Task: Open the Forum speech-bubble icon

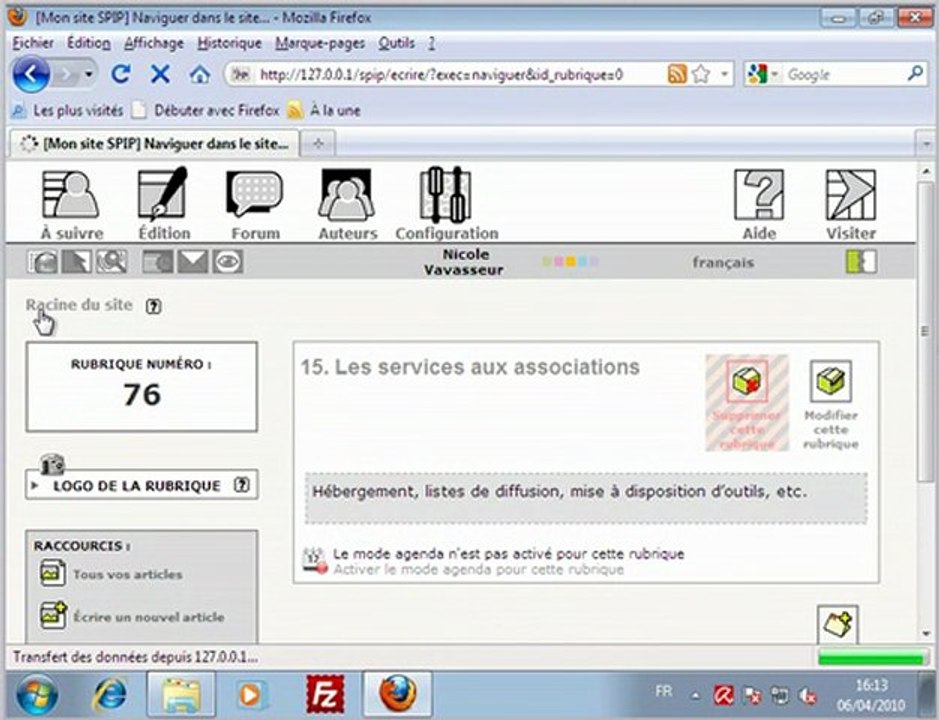Action: 255,195
